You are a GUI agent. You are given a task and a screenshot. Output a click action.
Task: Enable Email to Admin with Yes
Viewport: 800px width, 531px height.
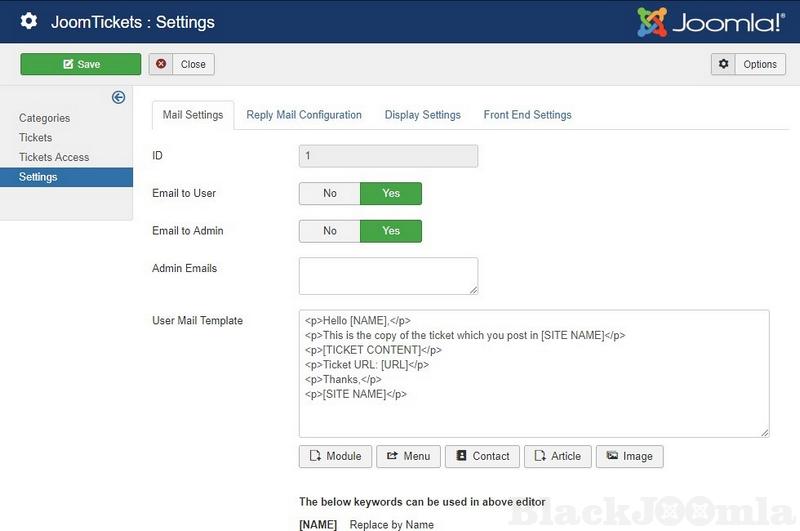point(391,231)
